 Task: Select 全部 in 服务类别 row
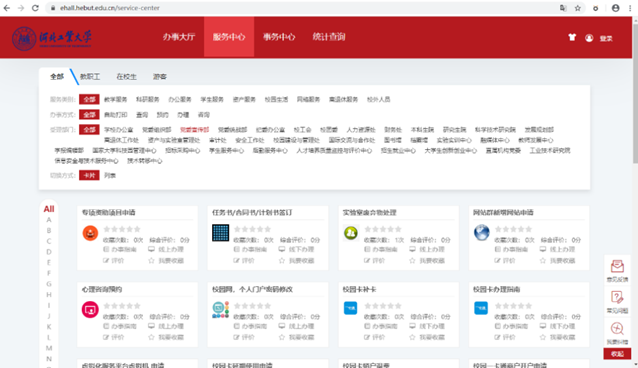click(x=89, y=99)
